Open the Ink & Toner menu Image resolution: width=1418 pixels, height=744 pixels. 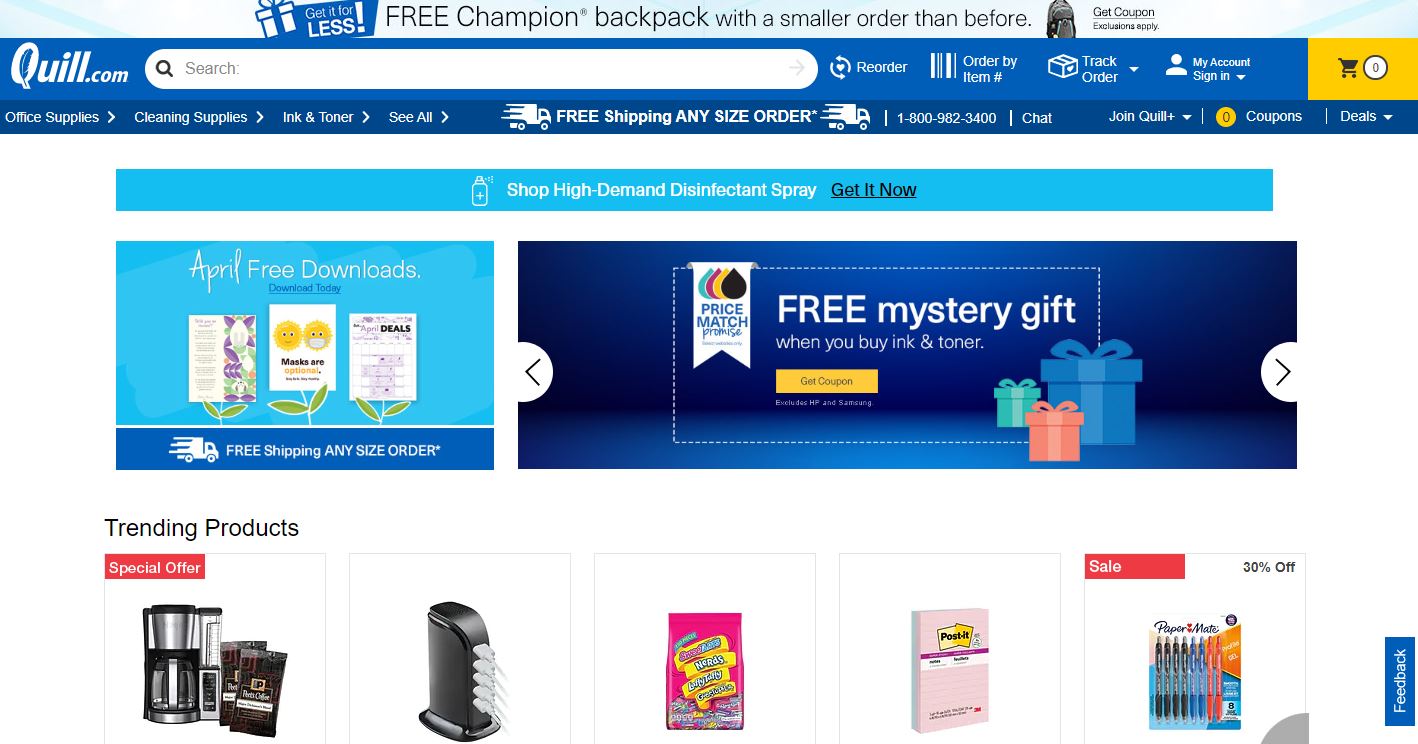[x=326, y=117]
